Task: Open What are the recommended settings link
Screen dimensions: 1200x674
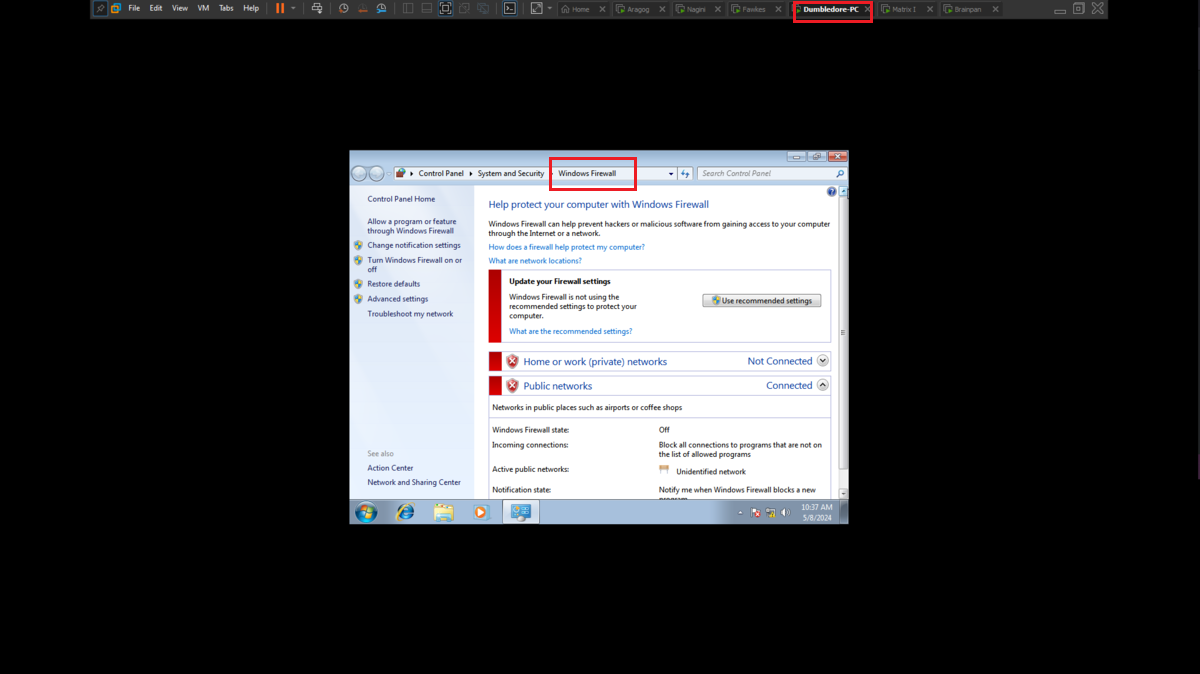Action: tap(570, 331)
